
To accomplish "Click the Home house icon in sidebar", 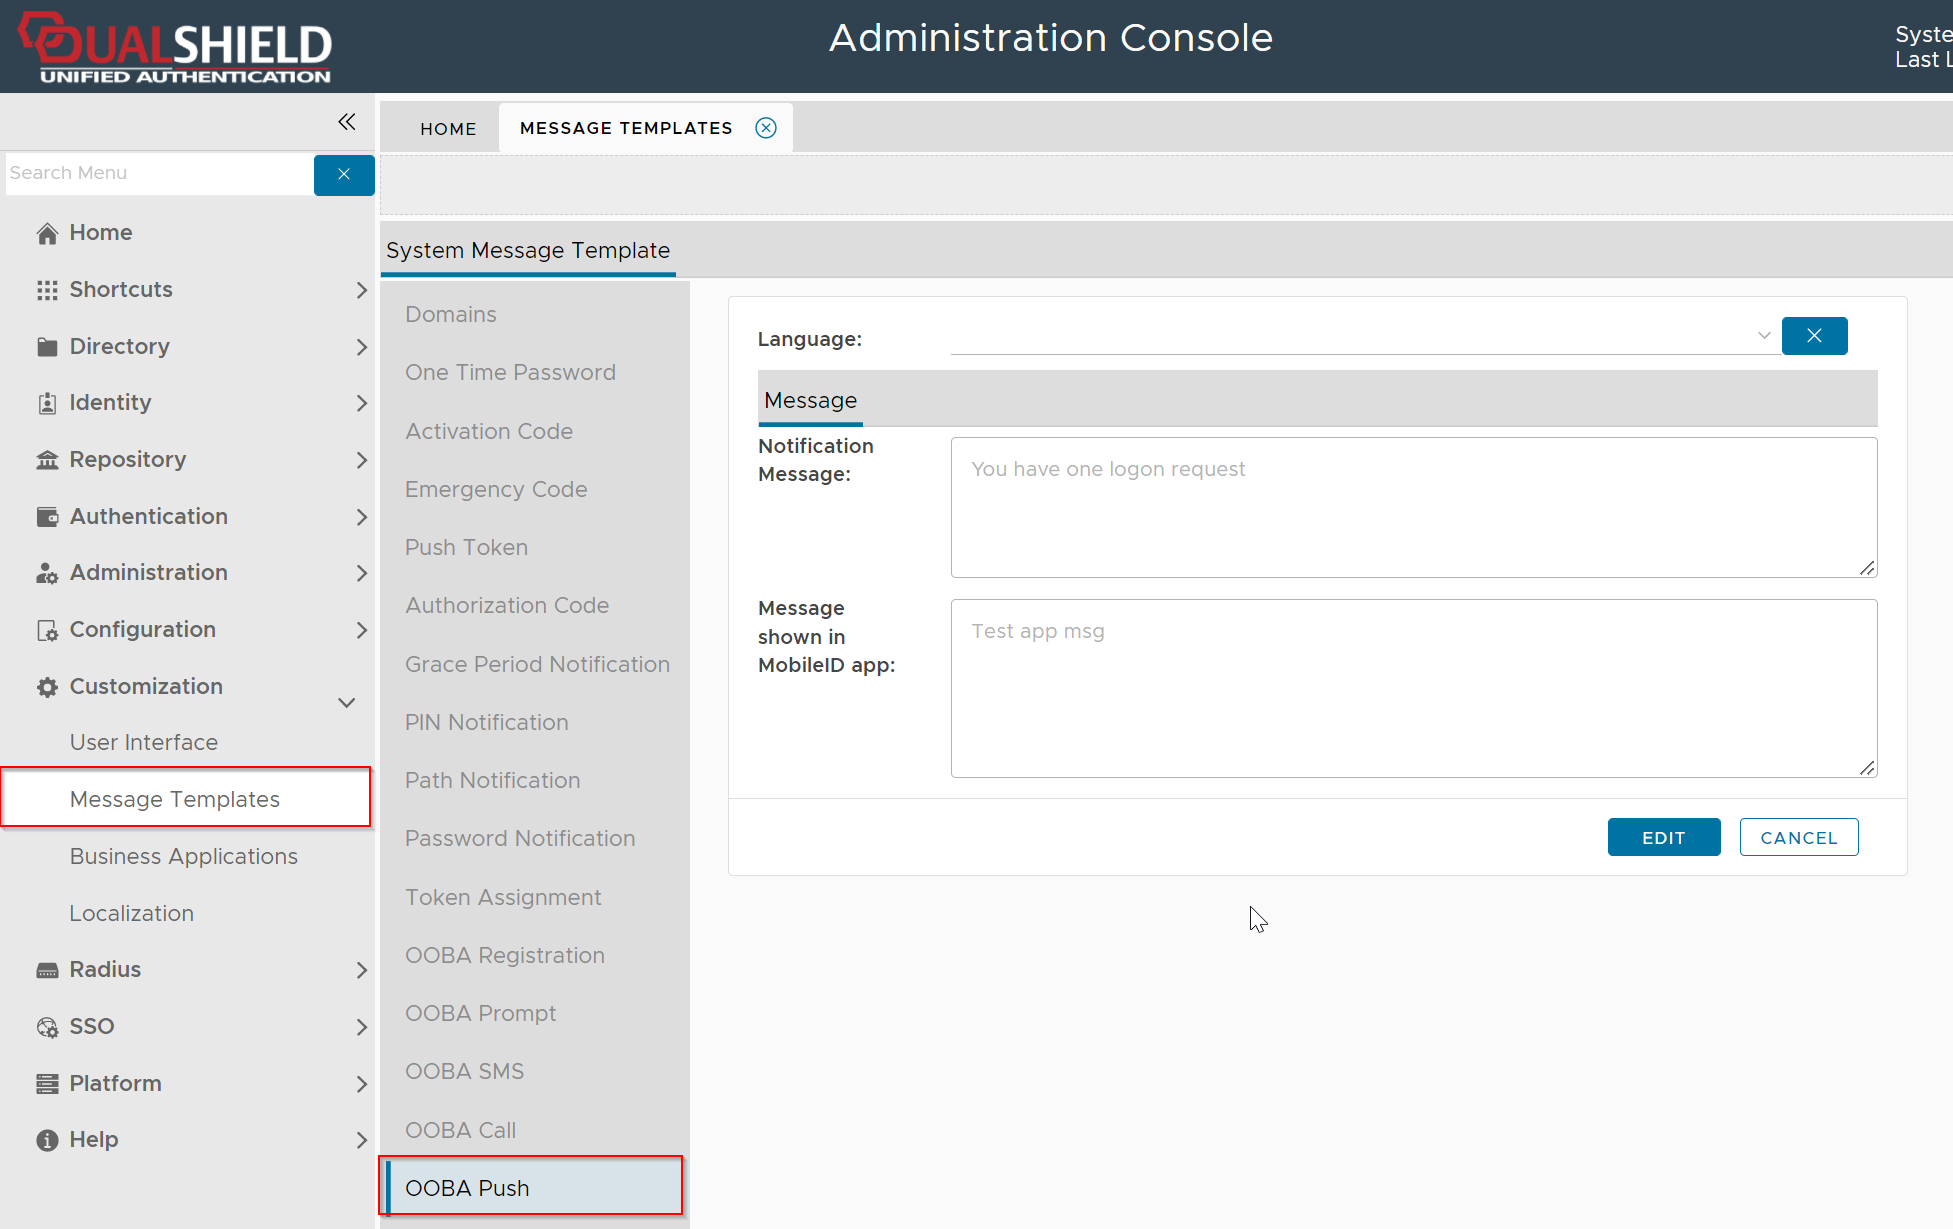I will pos(47,233).
